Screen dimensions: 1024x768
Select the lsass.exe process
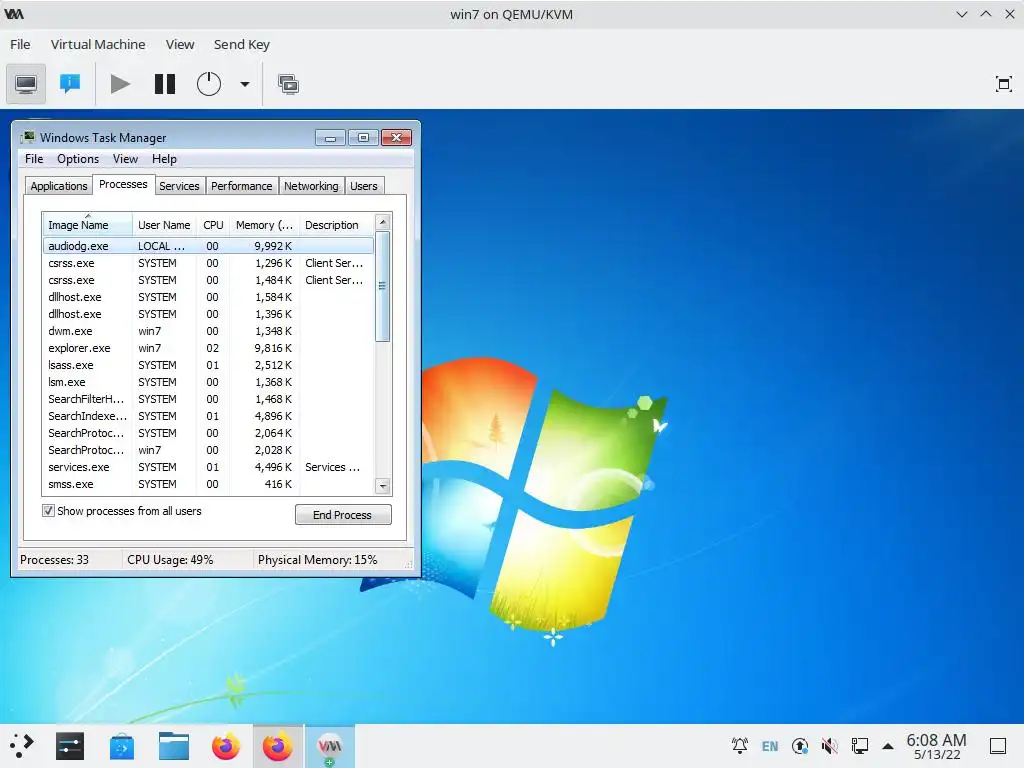[208, 365]
